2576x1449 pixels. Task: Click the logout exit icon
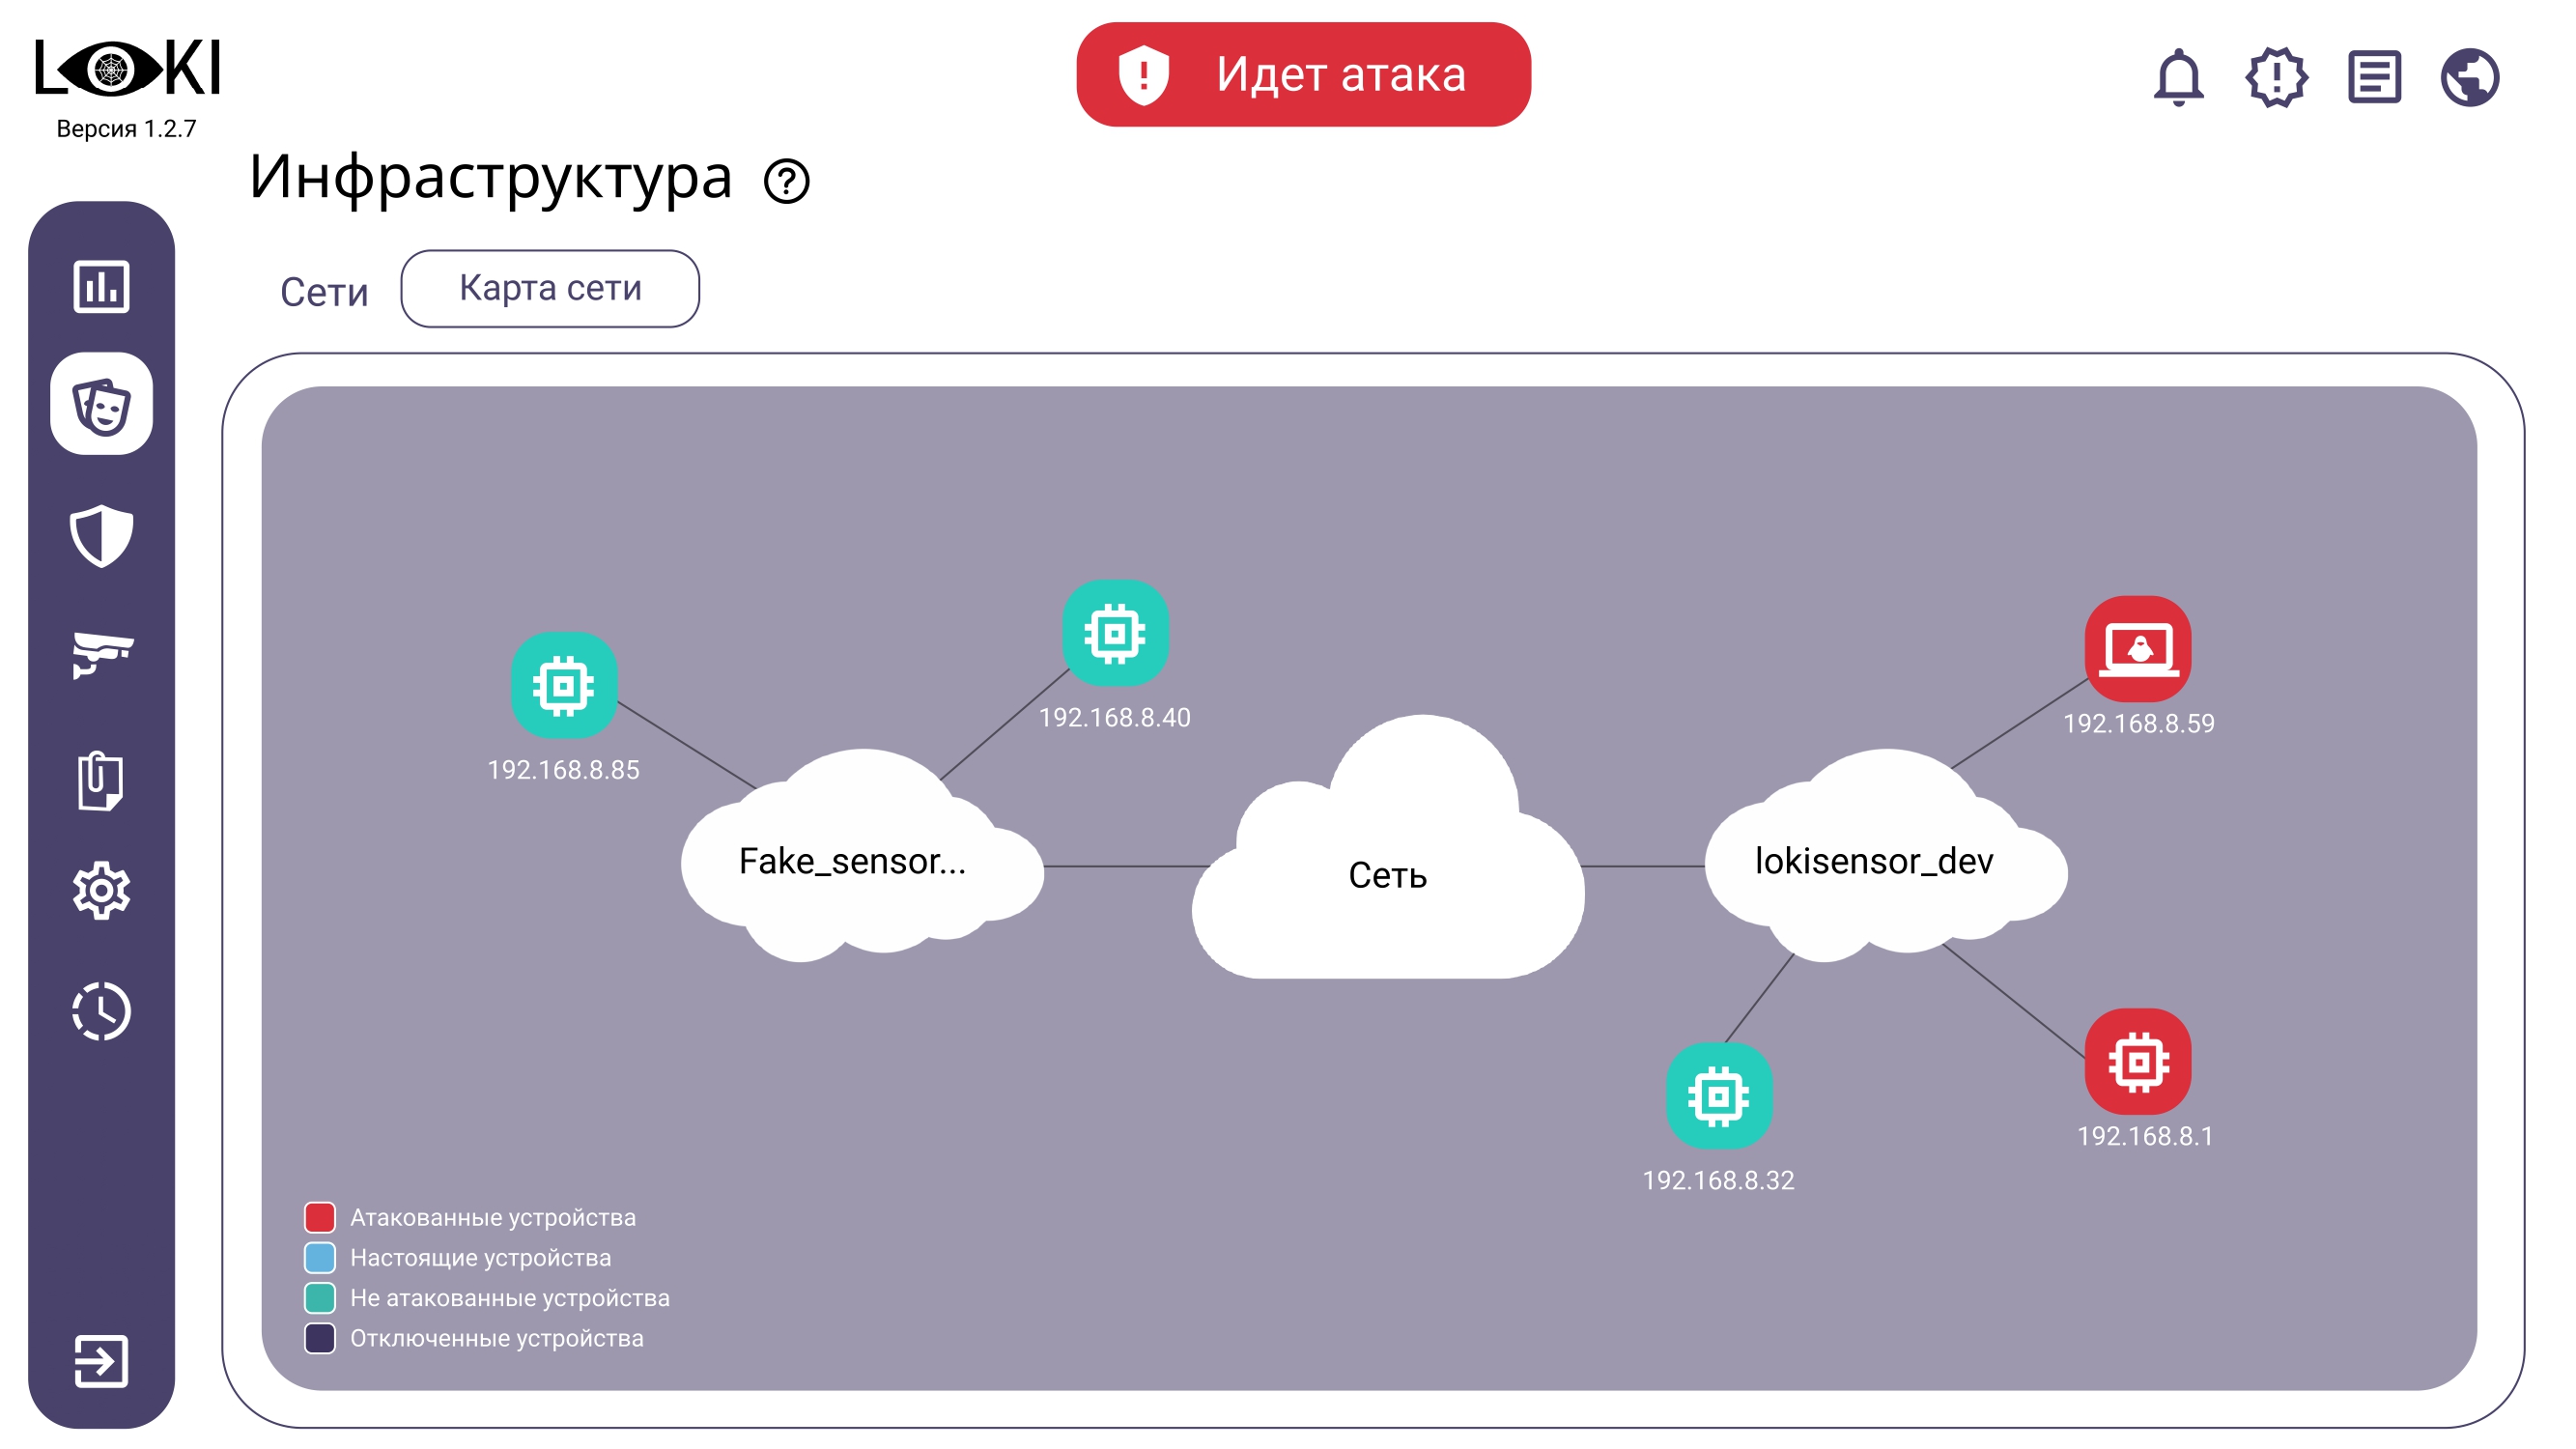[101, 1361]
